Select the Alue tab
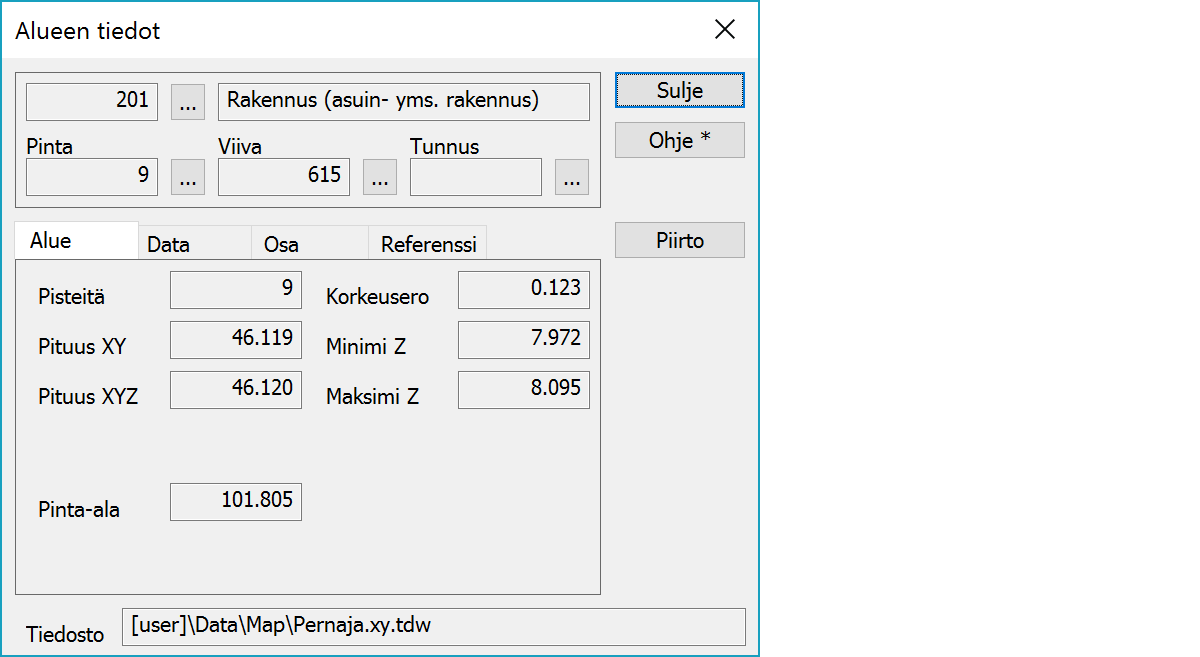Image resolution: width=1200 pixels, height=657 pixels. coord(50,241)
